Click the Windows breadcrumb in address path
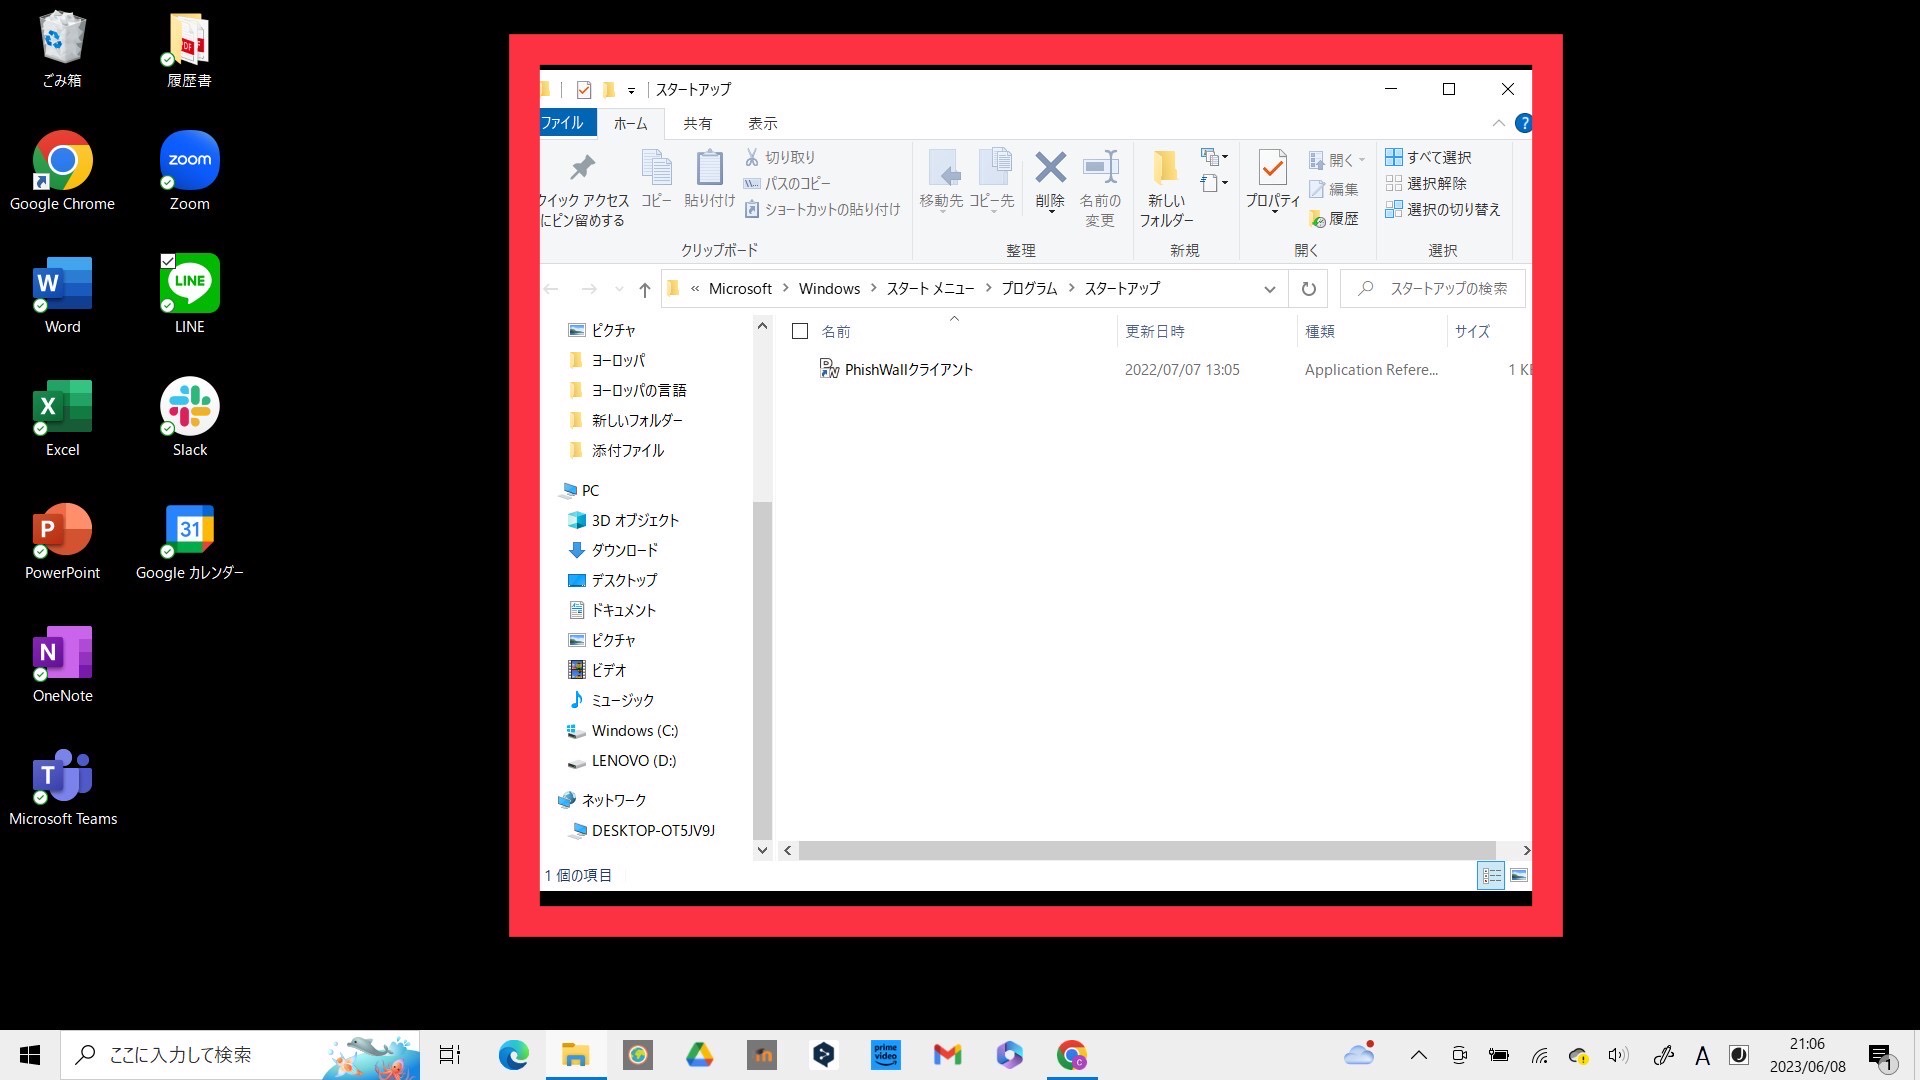Screen dimensions: 1920x1080 coord(829,289)
